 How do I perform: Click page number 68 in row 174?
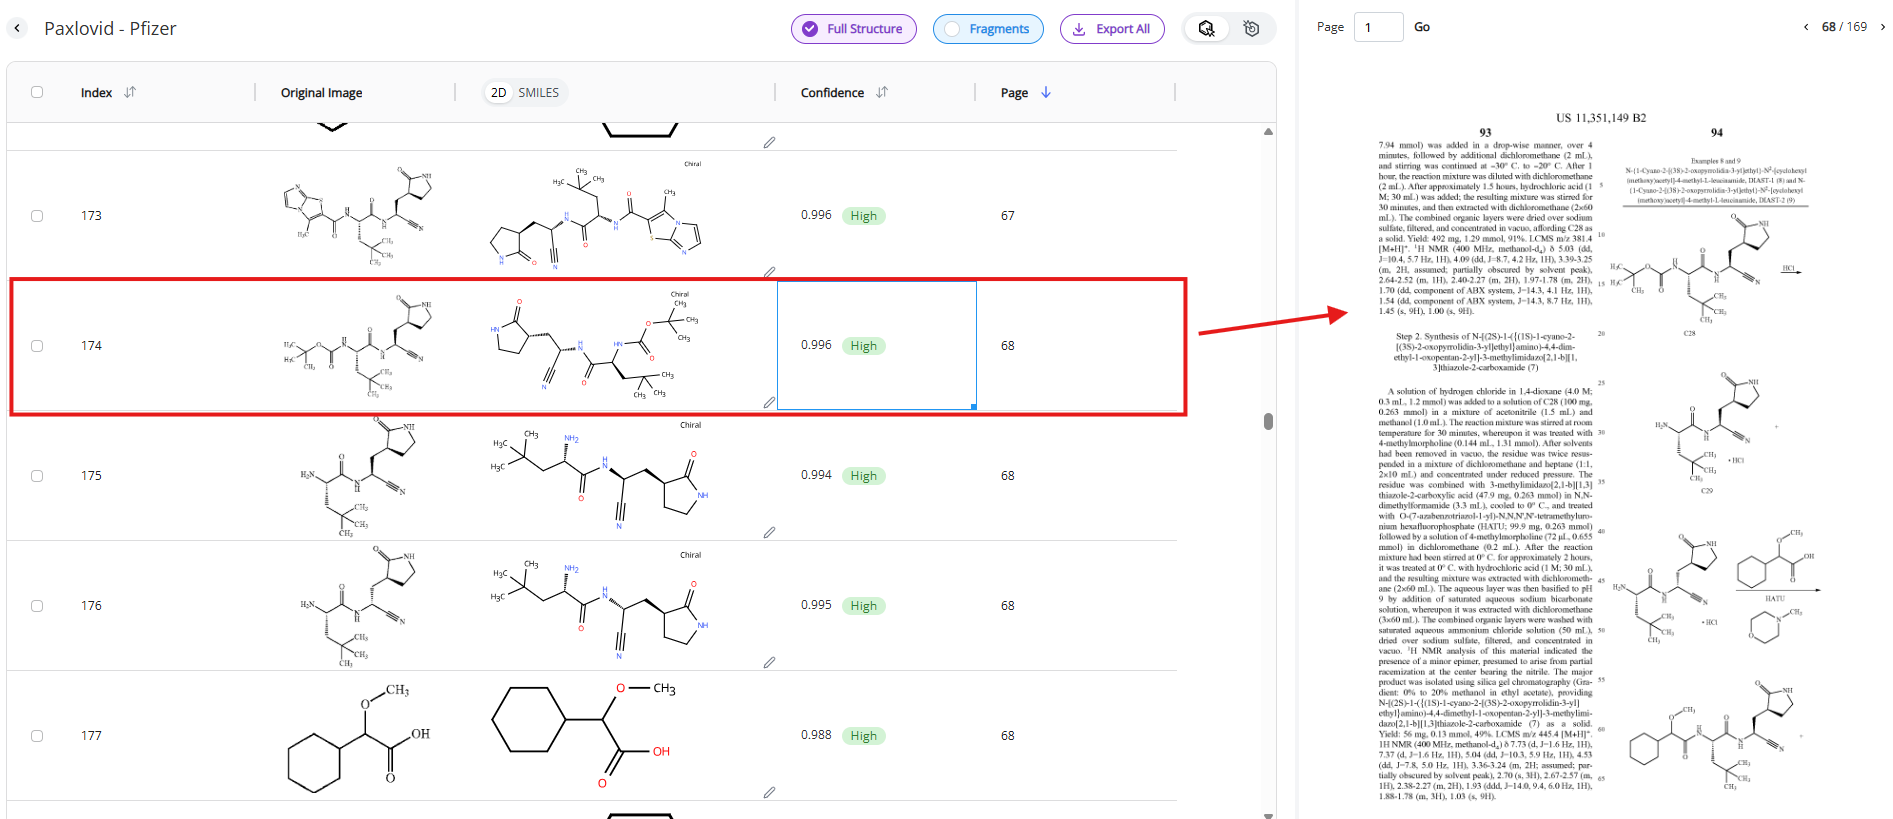[x=1007, y=346]
